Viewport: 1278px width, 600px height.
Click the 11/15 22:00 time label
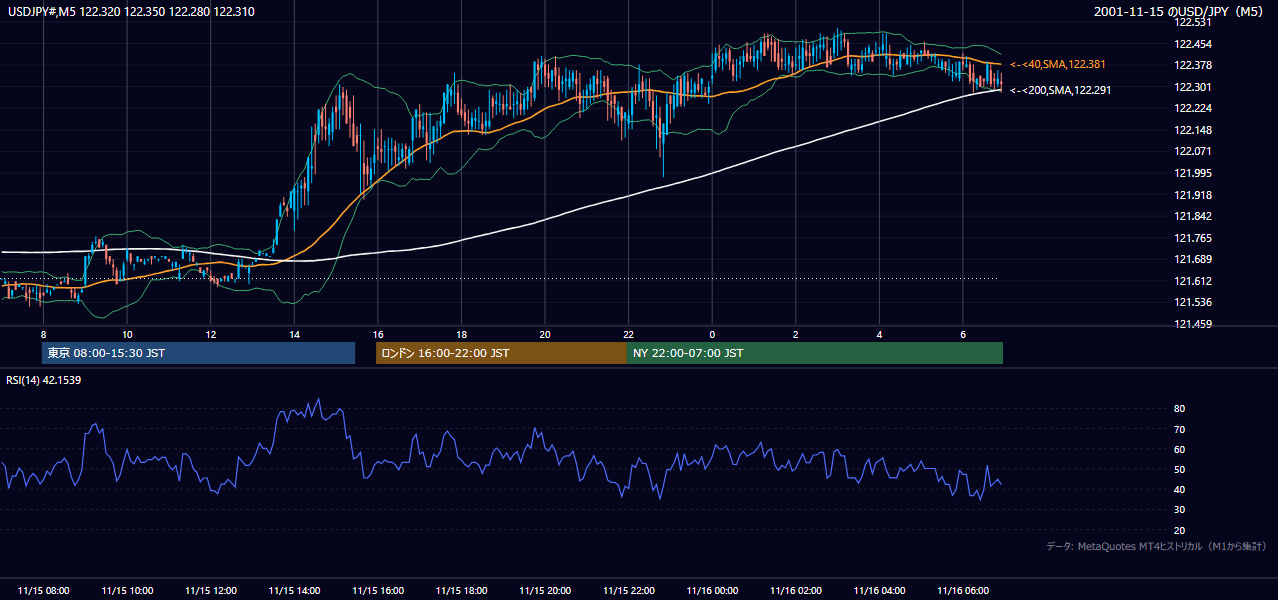[629, 591]
